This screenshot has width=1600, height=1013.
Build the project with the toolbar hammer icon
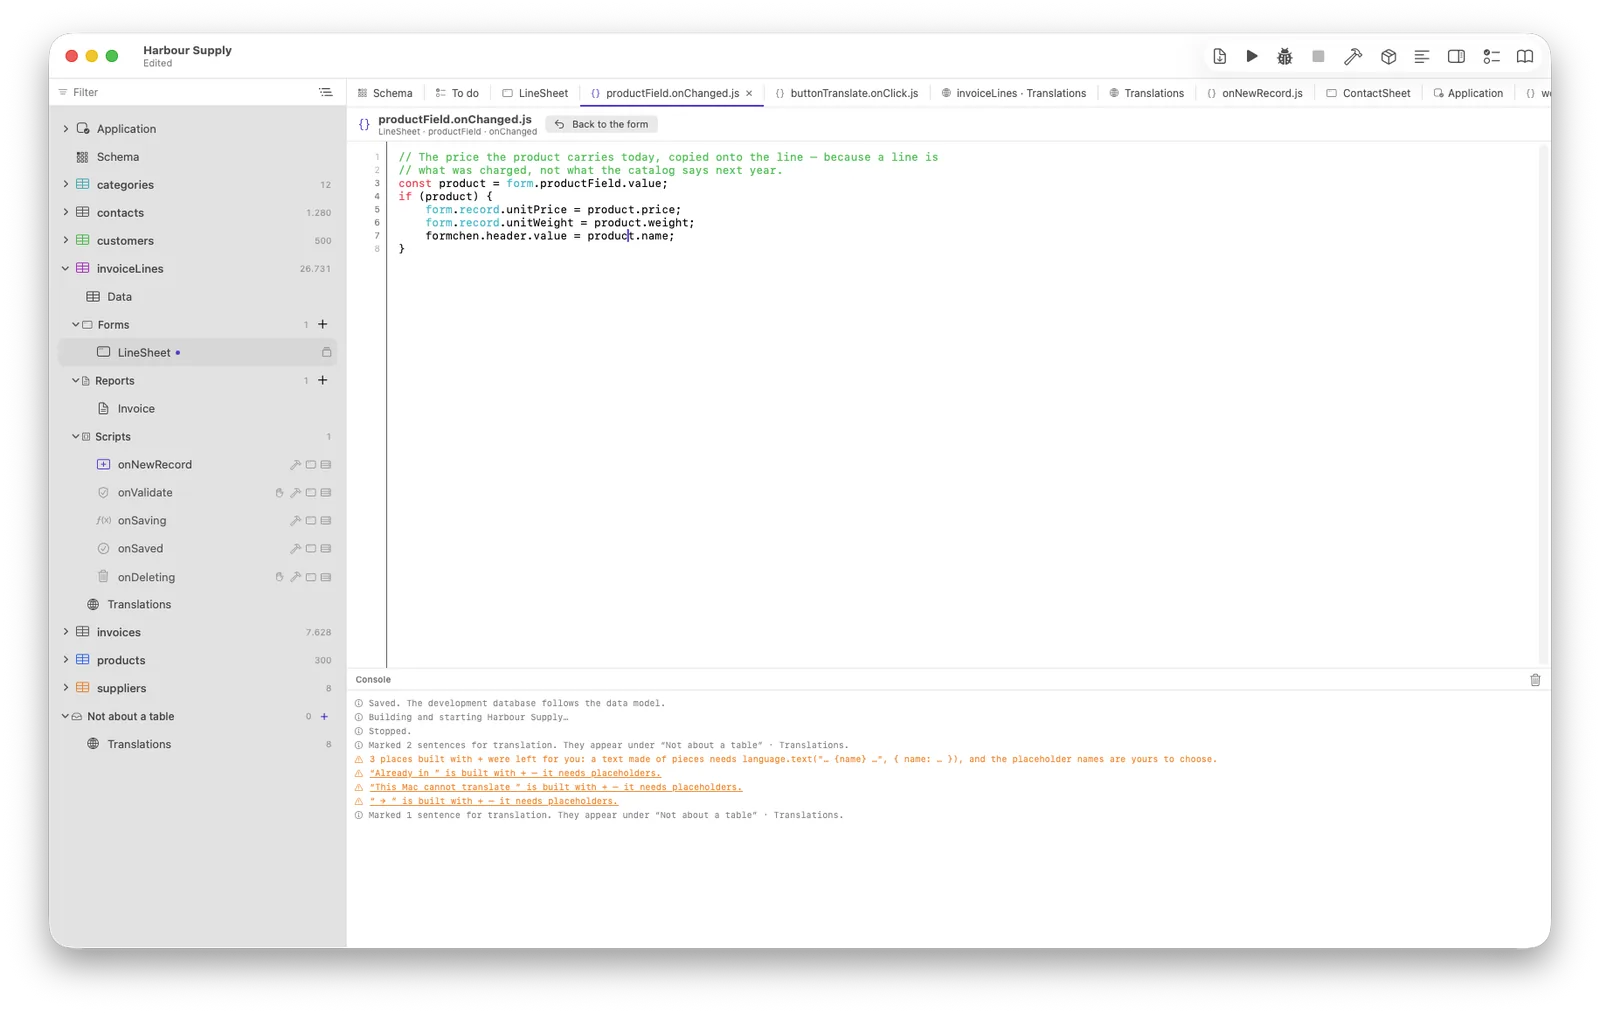pos(1353,57)
